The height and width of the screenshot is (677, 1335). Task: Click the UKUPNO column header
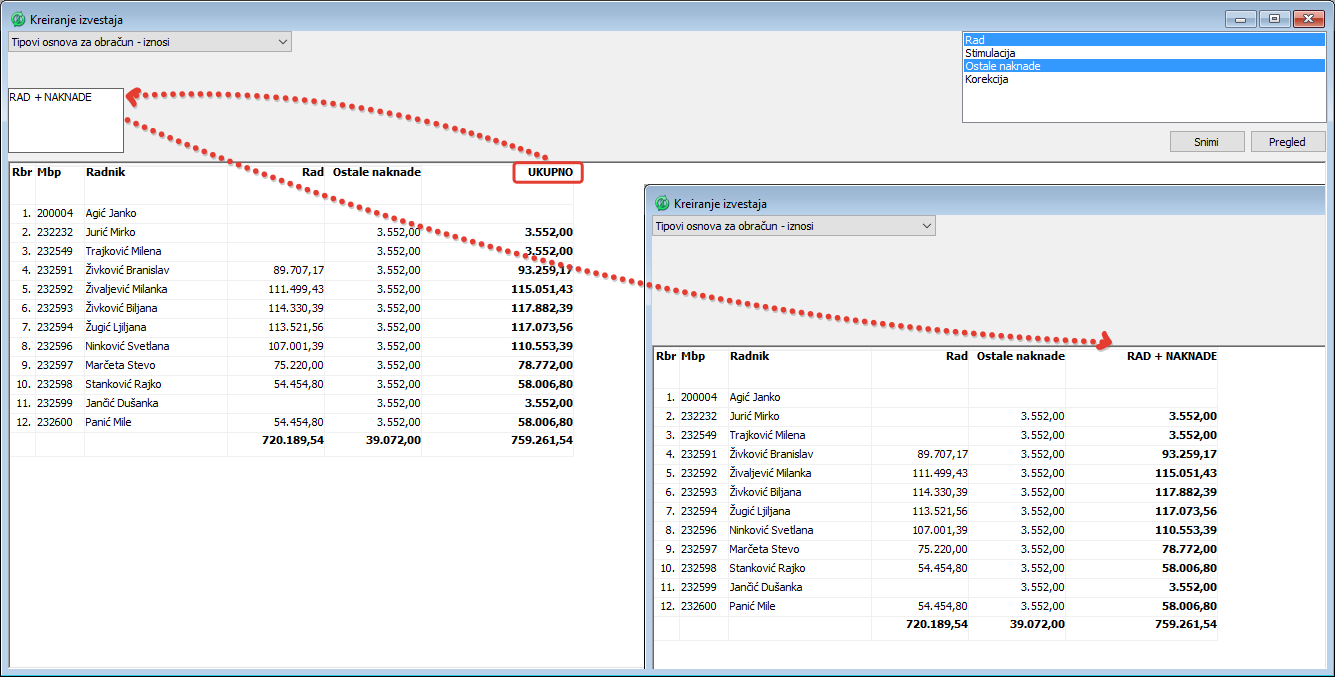point(549,172)
